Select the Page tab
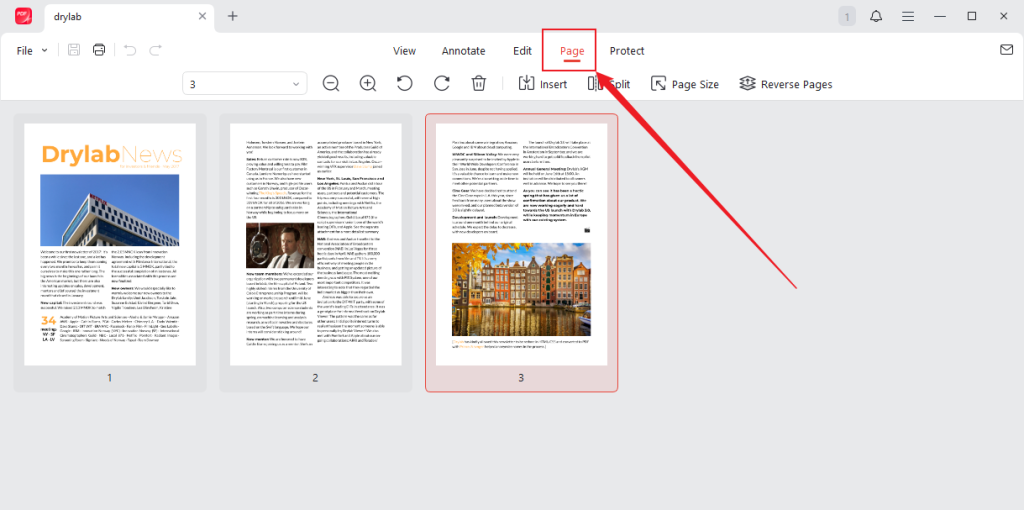The height and width of the screenshot is (510, 1024). (x=572, y=51)
